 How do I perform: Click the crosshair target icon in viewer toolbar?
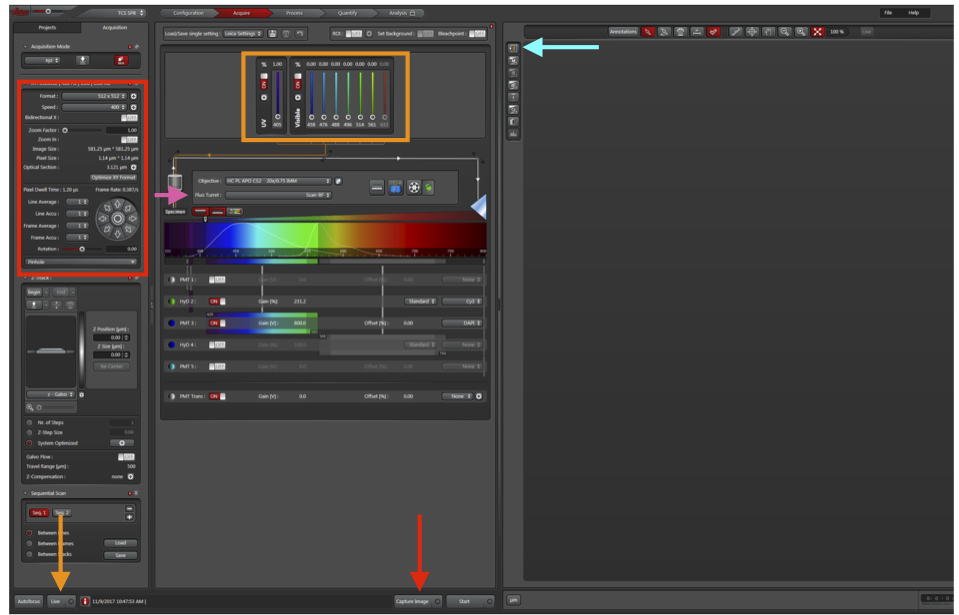point(752,32)
